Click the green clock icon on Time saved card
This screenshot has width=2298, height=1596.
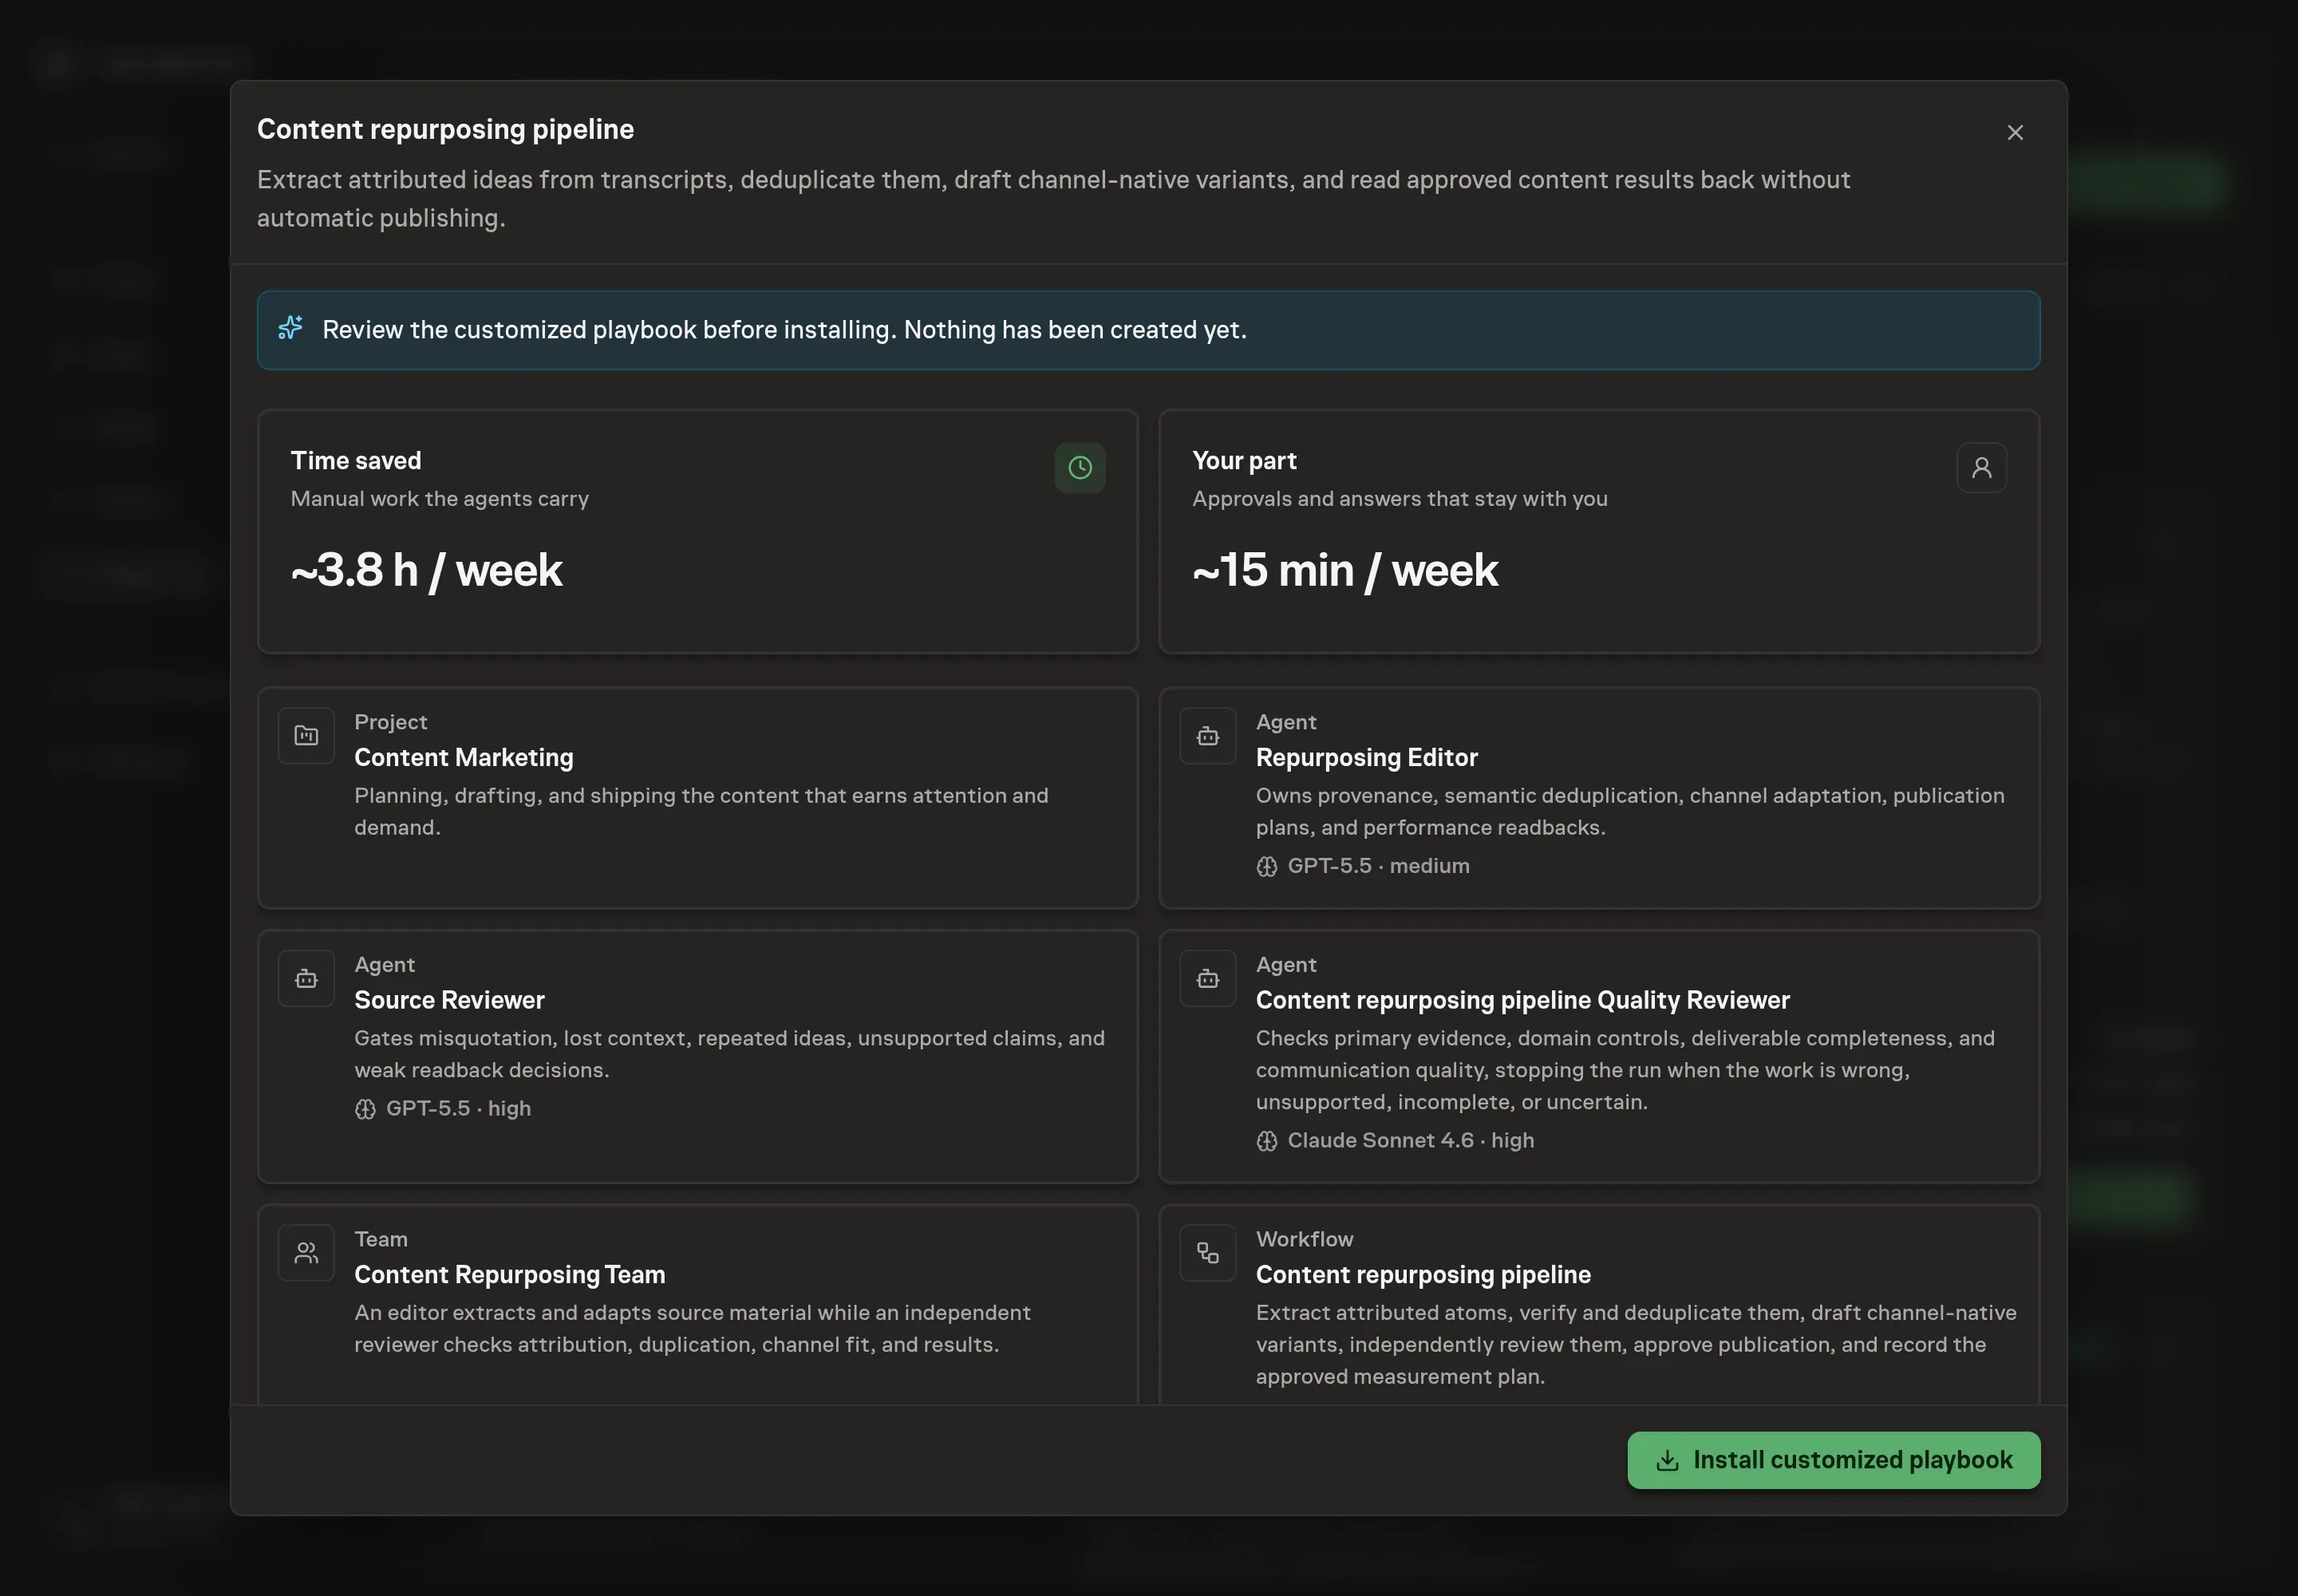[1080, 467]
